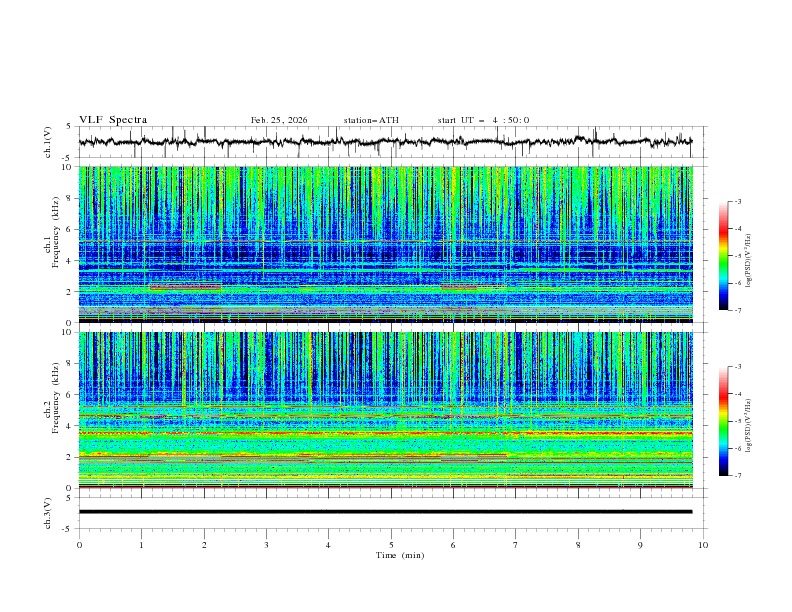Click the upper color bar's log(PSD) label
The image size is (792, 612).
749,261
